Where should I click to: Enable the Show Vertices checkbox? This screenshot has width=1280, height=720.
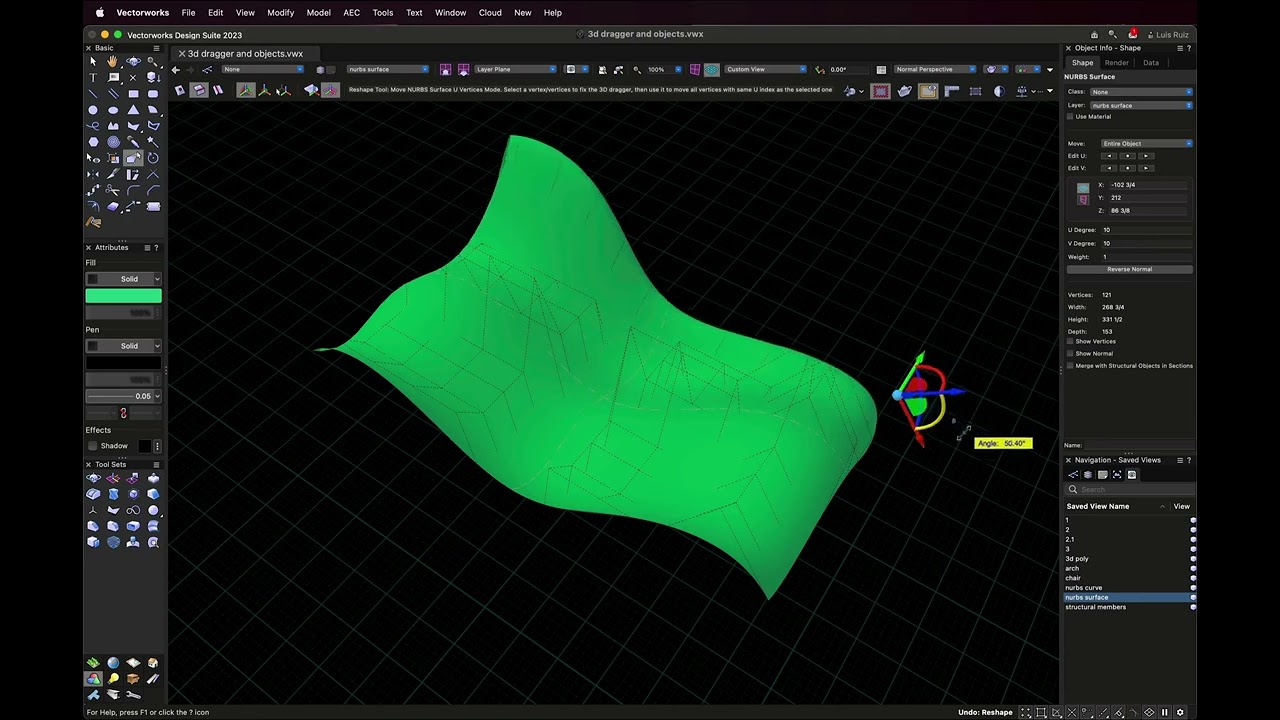pos(1070,341)
